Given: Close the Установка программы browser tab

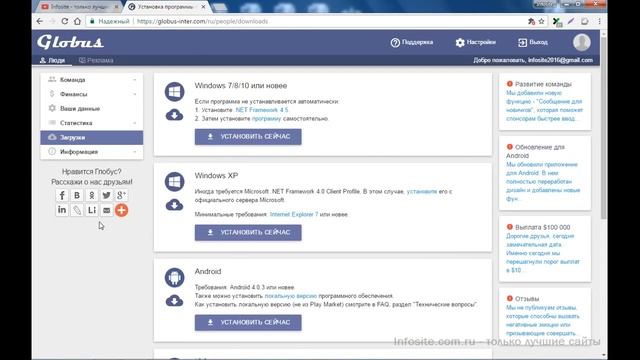Looking at the screenshot, I should (x=203, y=7).
